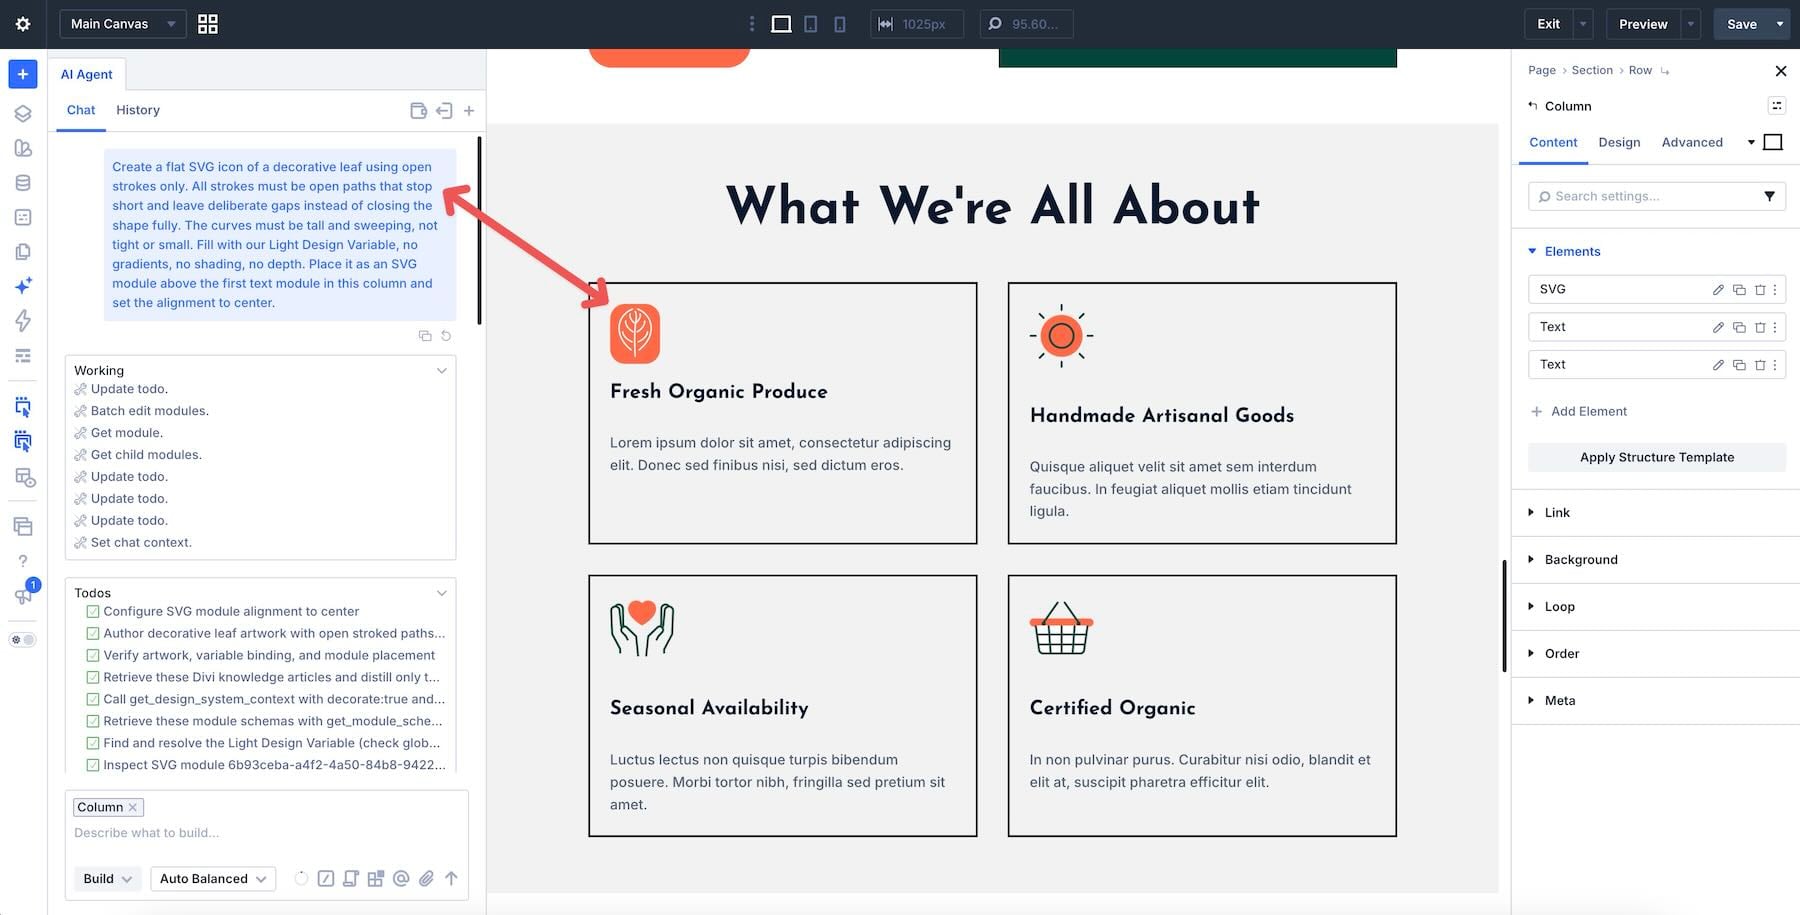The width and height of the screenshot is (1800, 915).
Task: Toggle the light/dark mode switch in sidebar
Action: 22,640
